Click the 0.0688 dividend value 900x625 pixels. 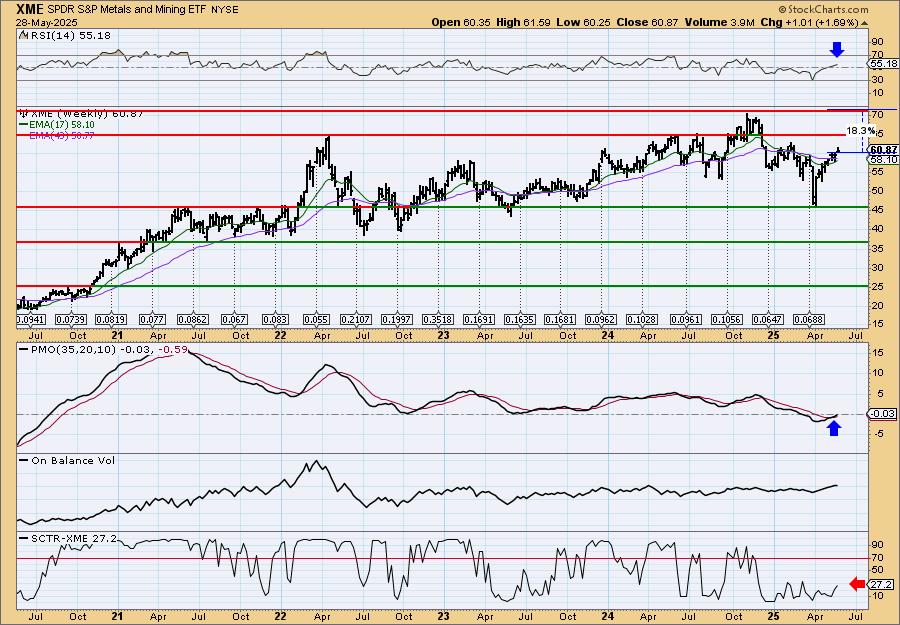point(809,319)
